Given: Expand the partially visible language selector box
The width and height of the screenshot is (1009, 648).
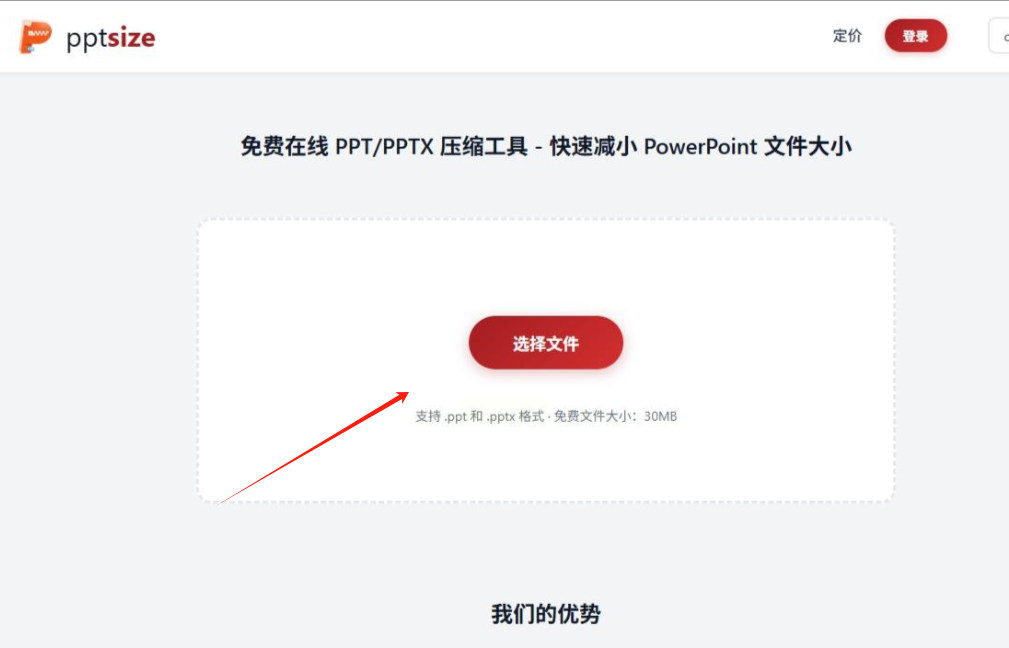Looking at the screenshot, I should [999, 36].
